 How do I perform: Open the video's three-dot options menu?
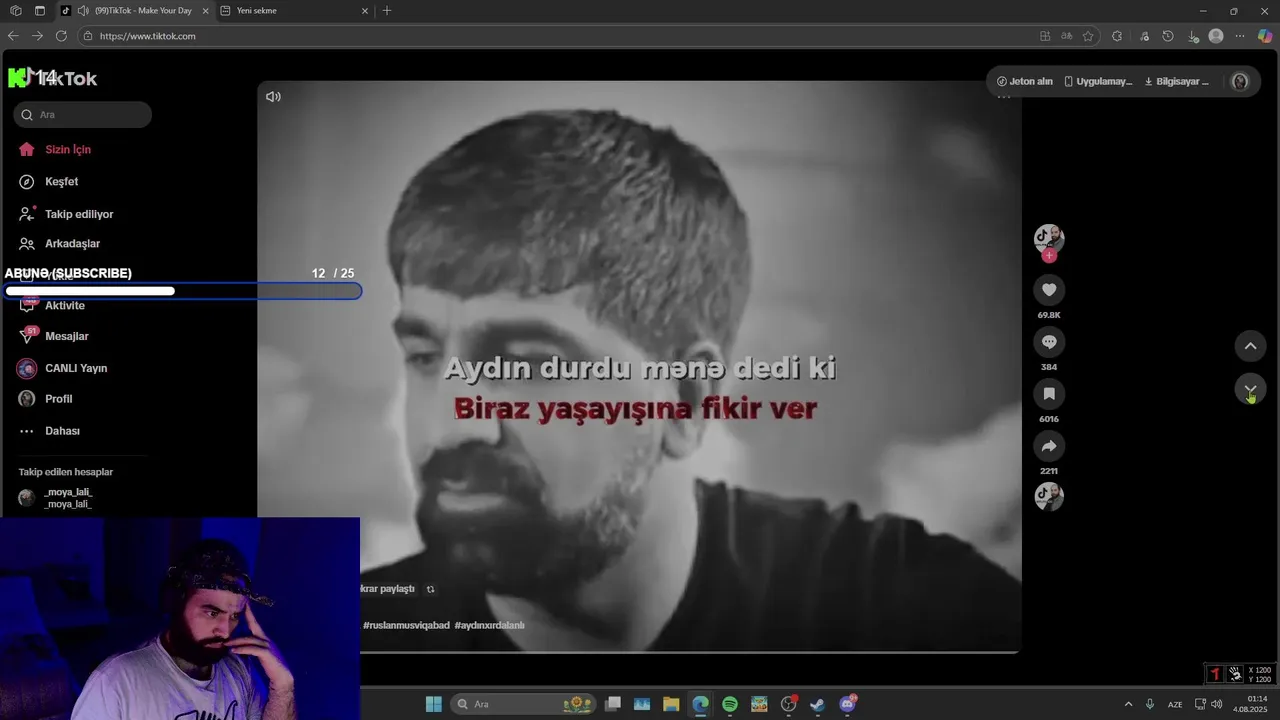1004,97
